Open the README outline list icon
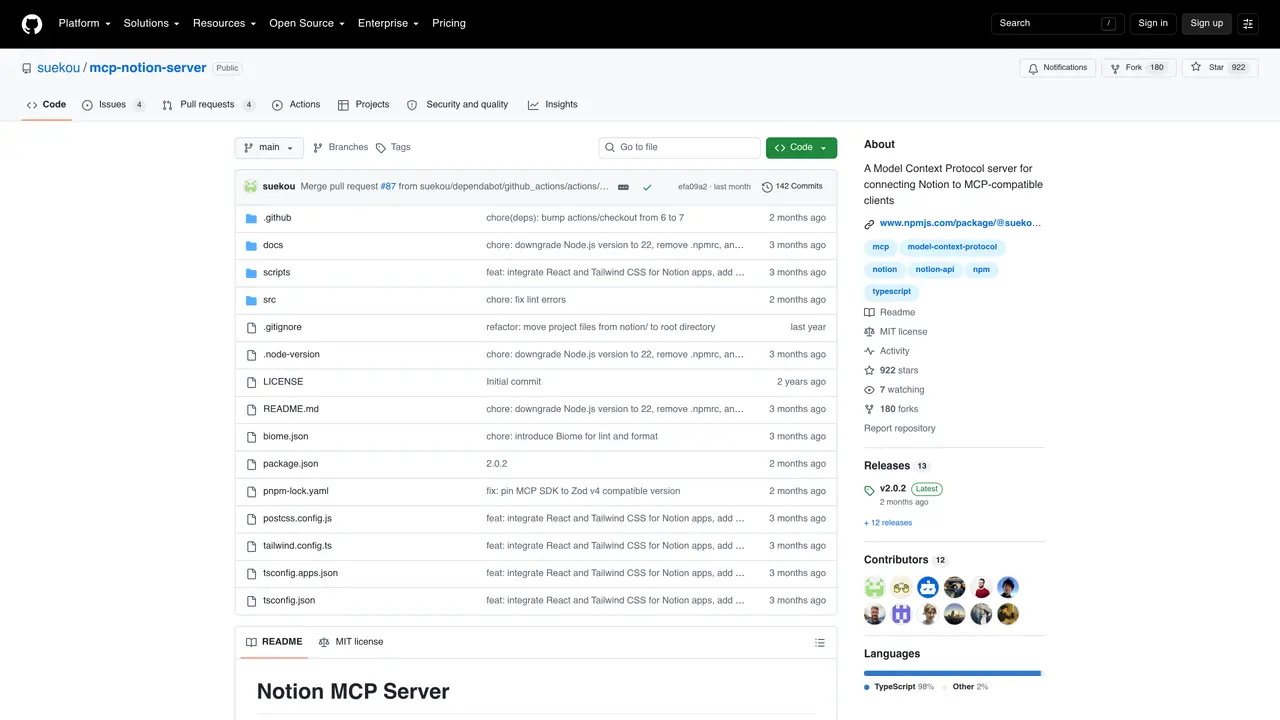The image size is (1280, 720). 820,642
